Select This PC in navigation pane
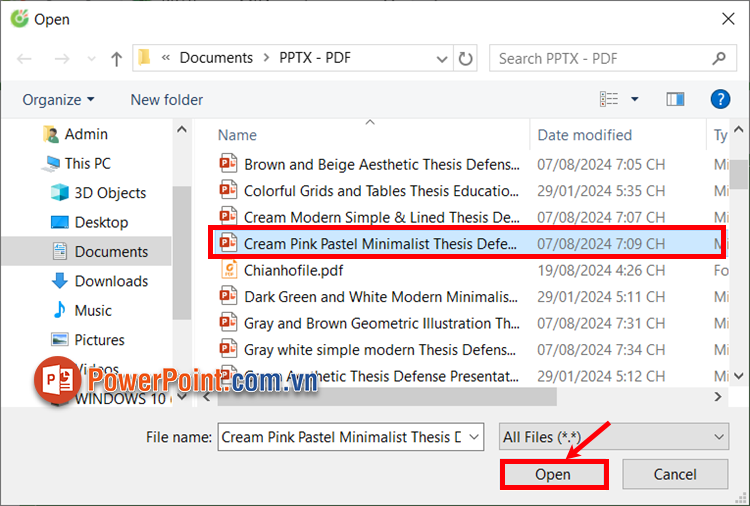The height and width of the screenshot is (506, 750). (88, 164)
